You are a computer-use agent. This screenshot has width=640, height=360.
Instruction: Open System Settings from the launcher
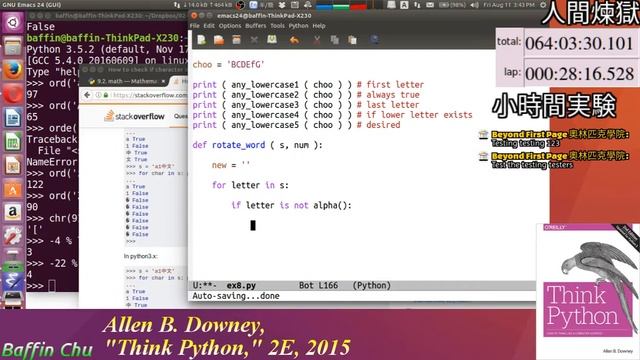pyautogui.click(x=13, y=237)
